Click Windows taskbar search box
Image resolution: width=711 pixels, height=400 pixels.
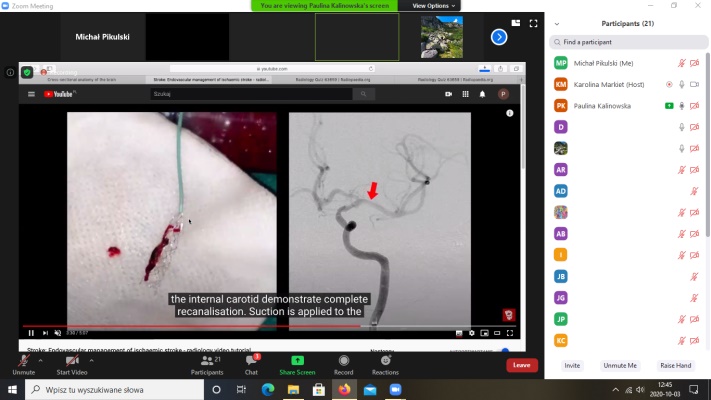tap(114, 390)
